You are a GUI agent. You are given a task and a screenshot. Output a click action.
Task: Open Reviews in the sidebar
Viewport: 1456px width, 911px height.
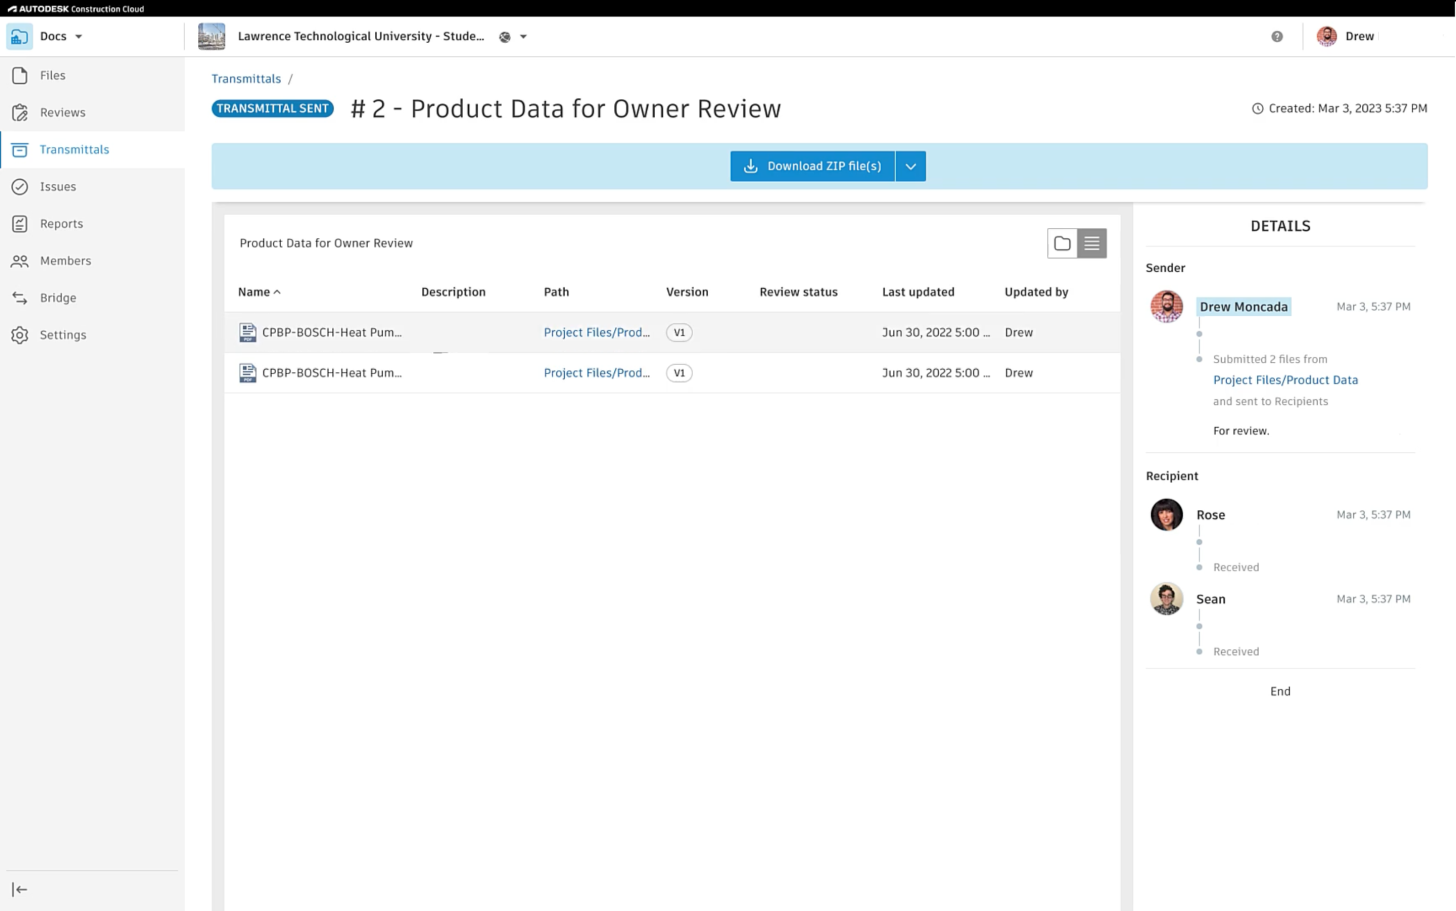pos(62,113)
